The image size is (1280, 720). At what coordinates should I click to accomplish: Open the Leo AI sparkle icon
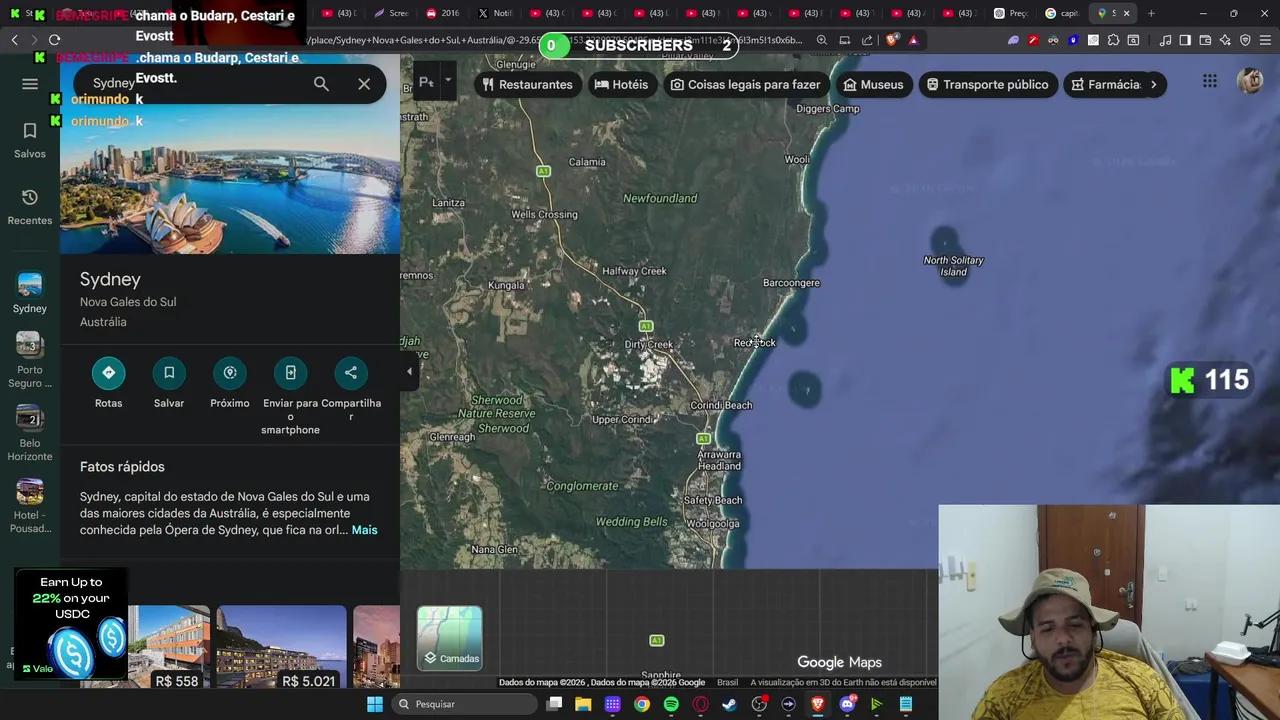point(1225,40)
